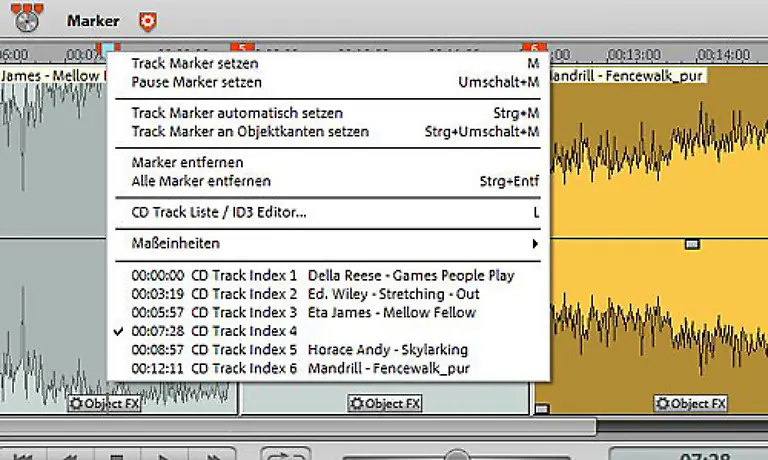
Task: Choose Alle Marker entfernen
Action: (328, 181)
